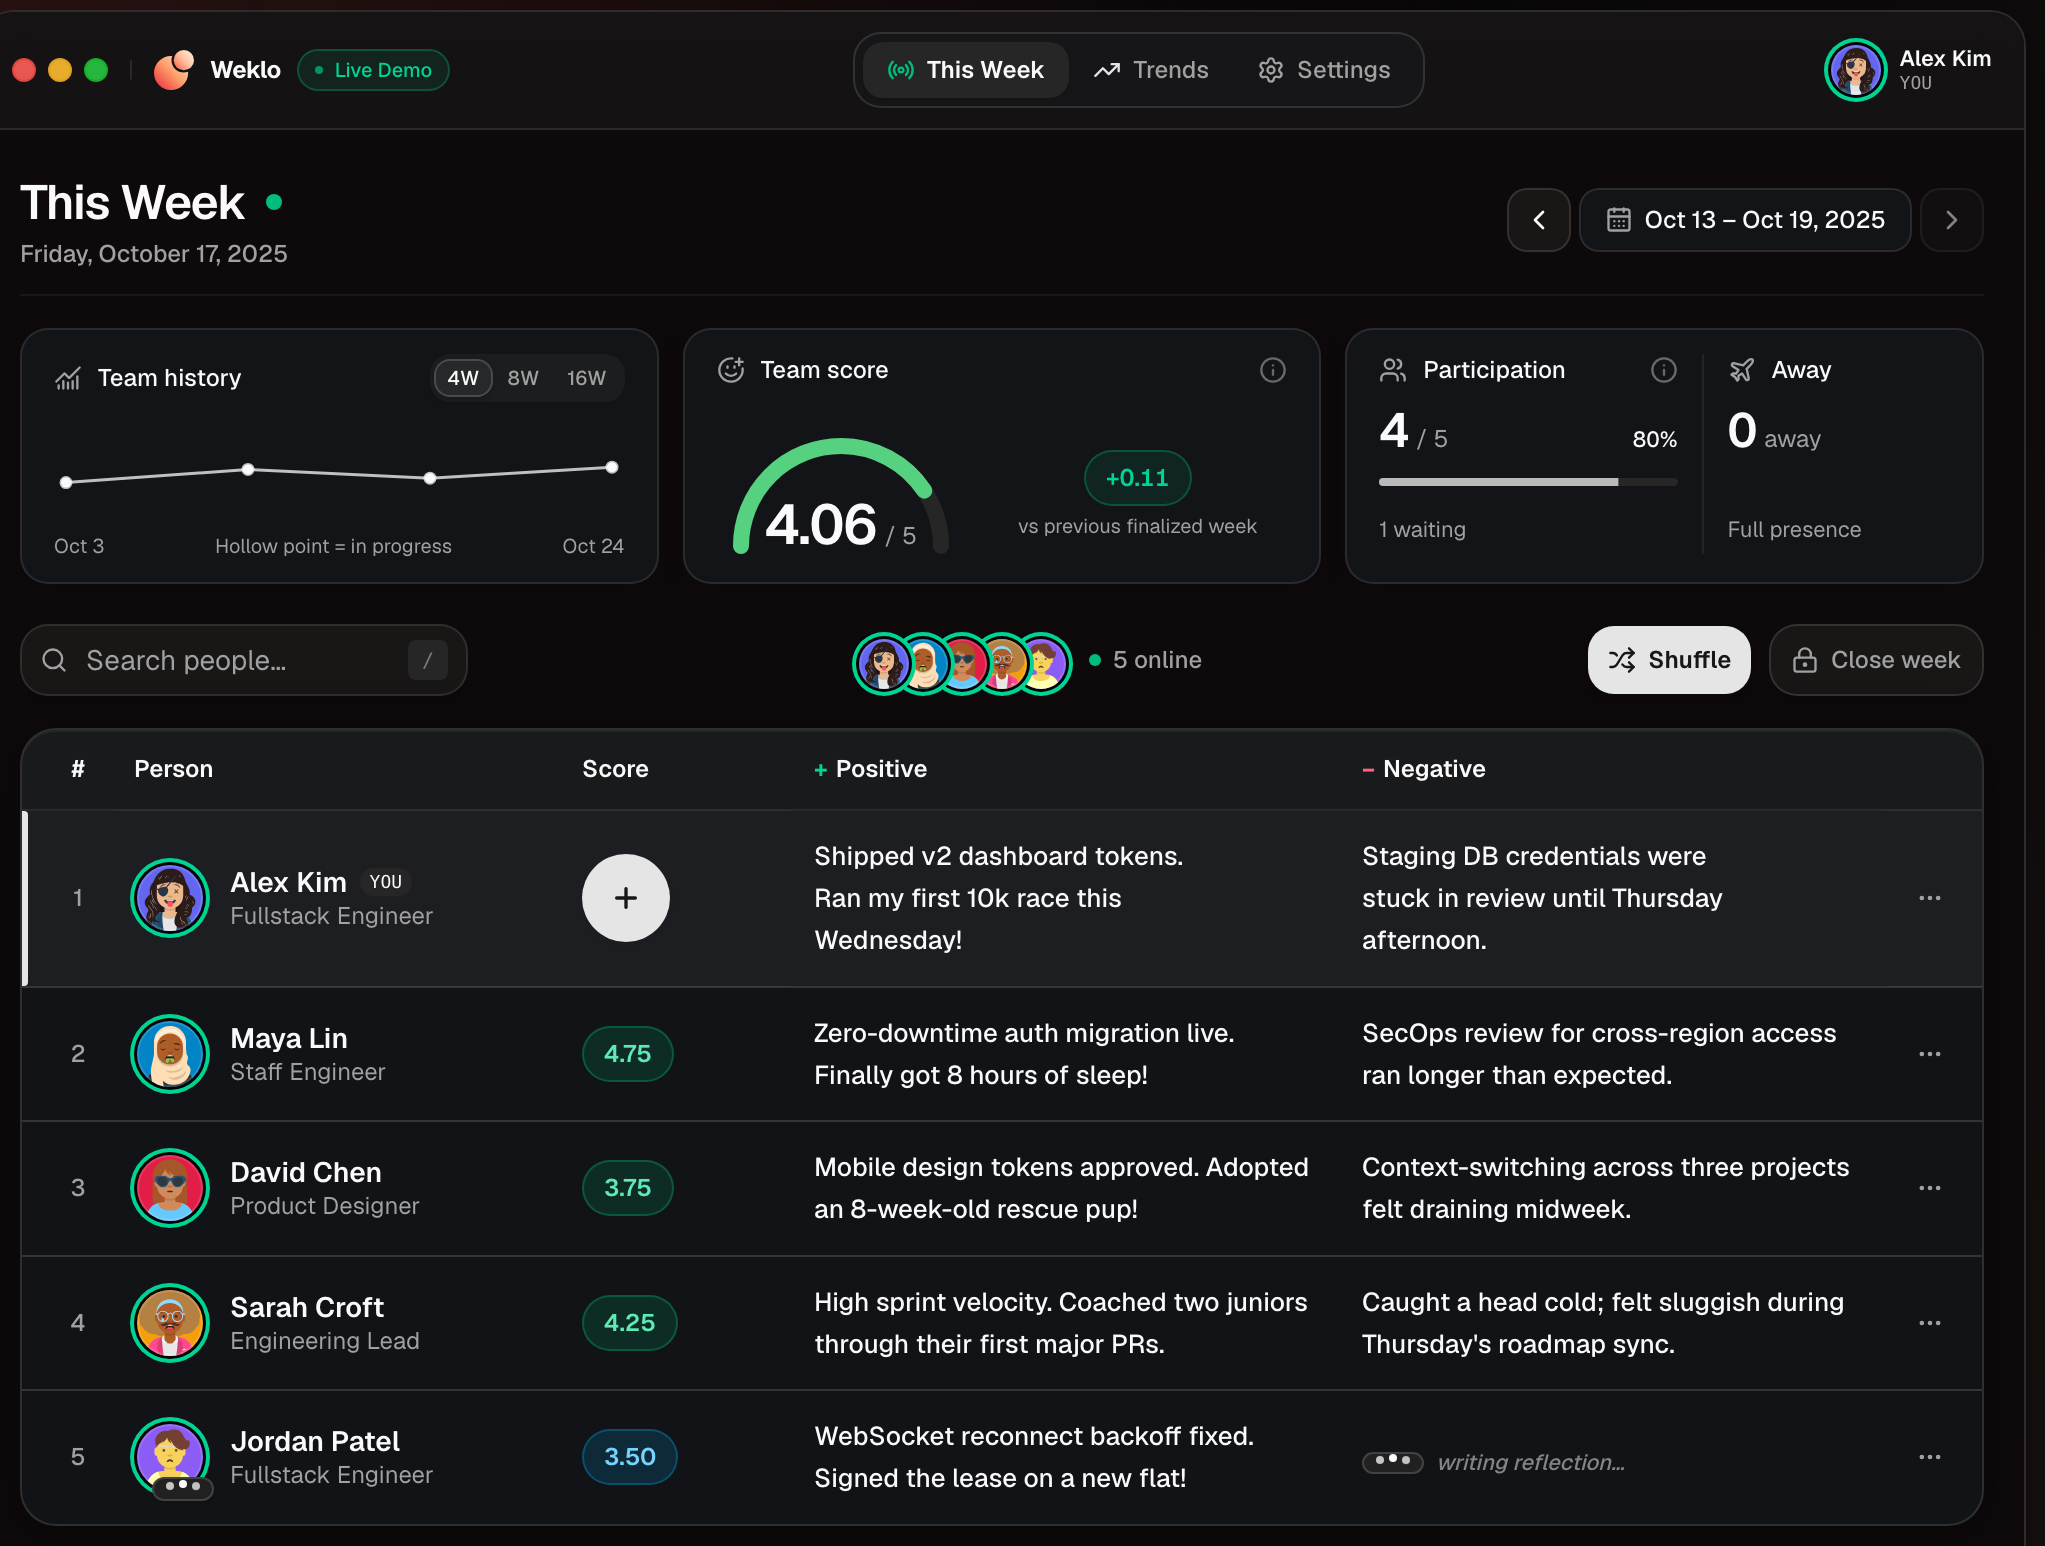Click the calendar icon in date range
The width and height of the screenshot is (2045, 1546).
click(1618, 220)
